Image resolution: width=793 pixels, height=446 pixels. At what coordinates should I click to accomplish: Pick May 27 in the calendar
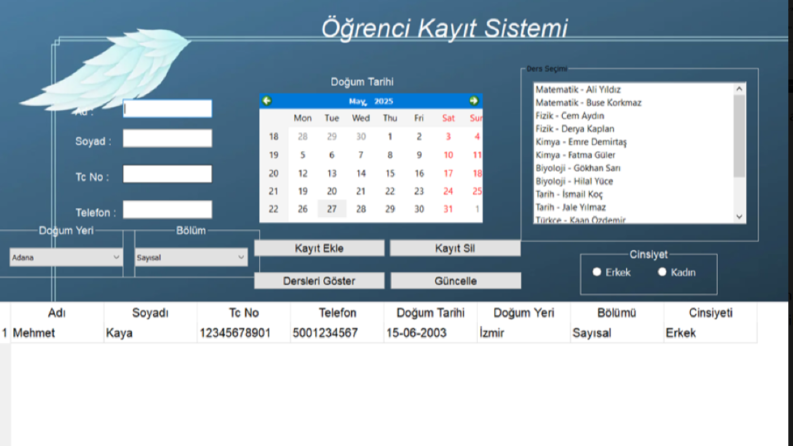tap(332, 209)
